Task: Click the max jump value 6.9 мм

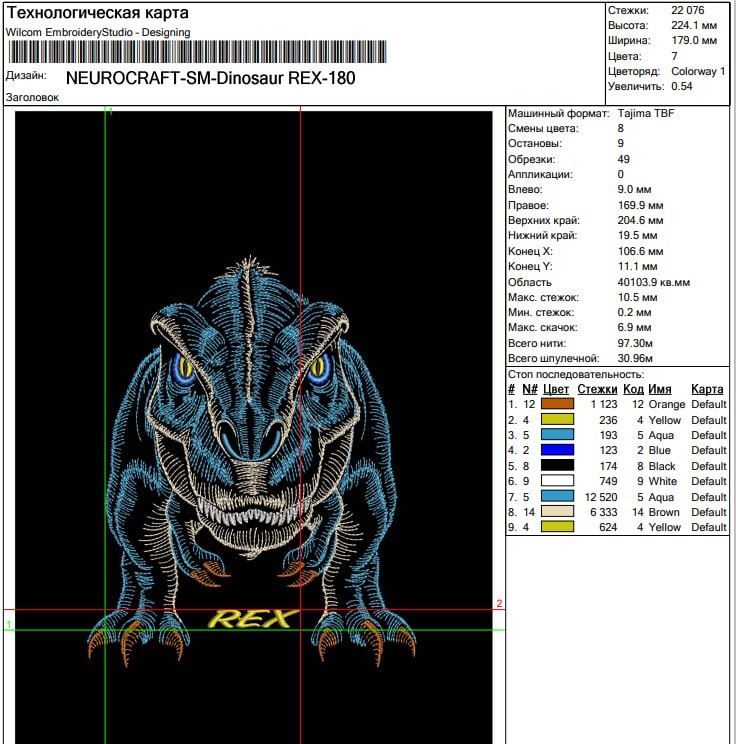Action: [634, 327]
